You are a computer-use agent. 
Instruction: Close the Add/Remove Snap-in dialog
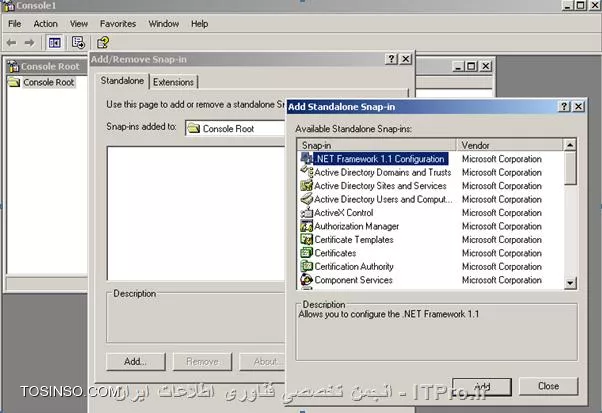tap(406, 59)
